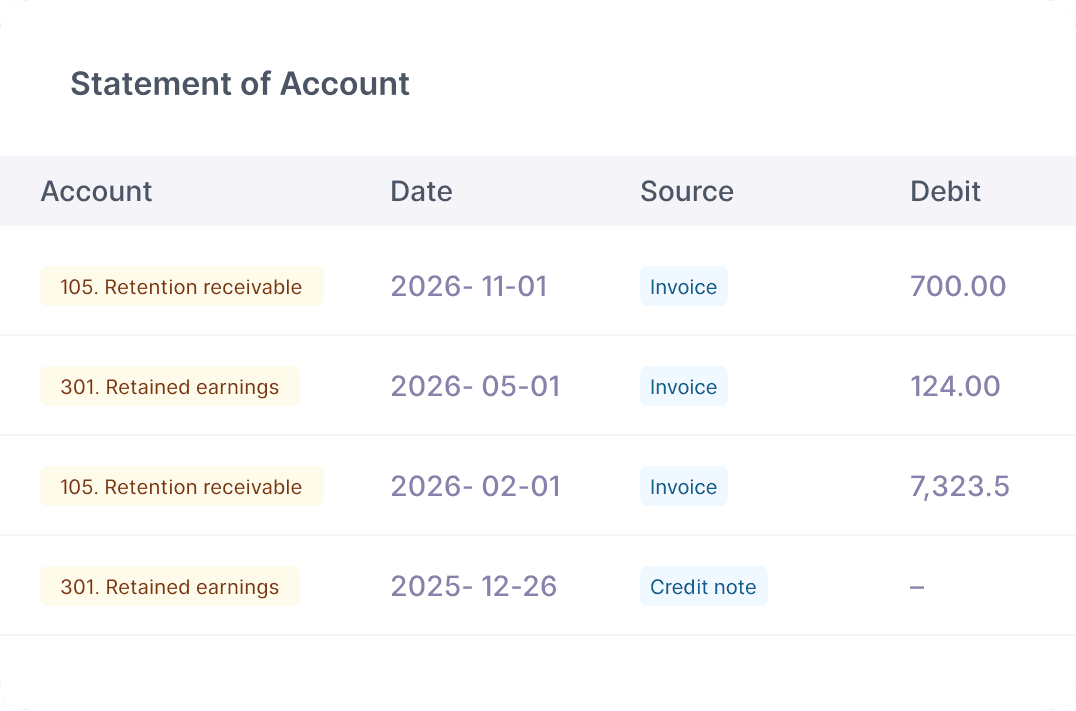Select the 7,323.5 debit amount
This screenshot has width=1076, height=711.
click(x=959, y=487)
